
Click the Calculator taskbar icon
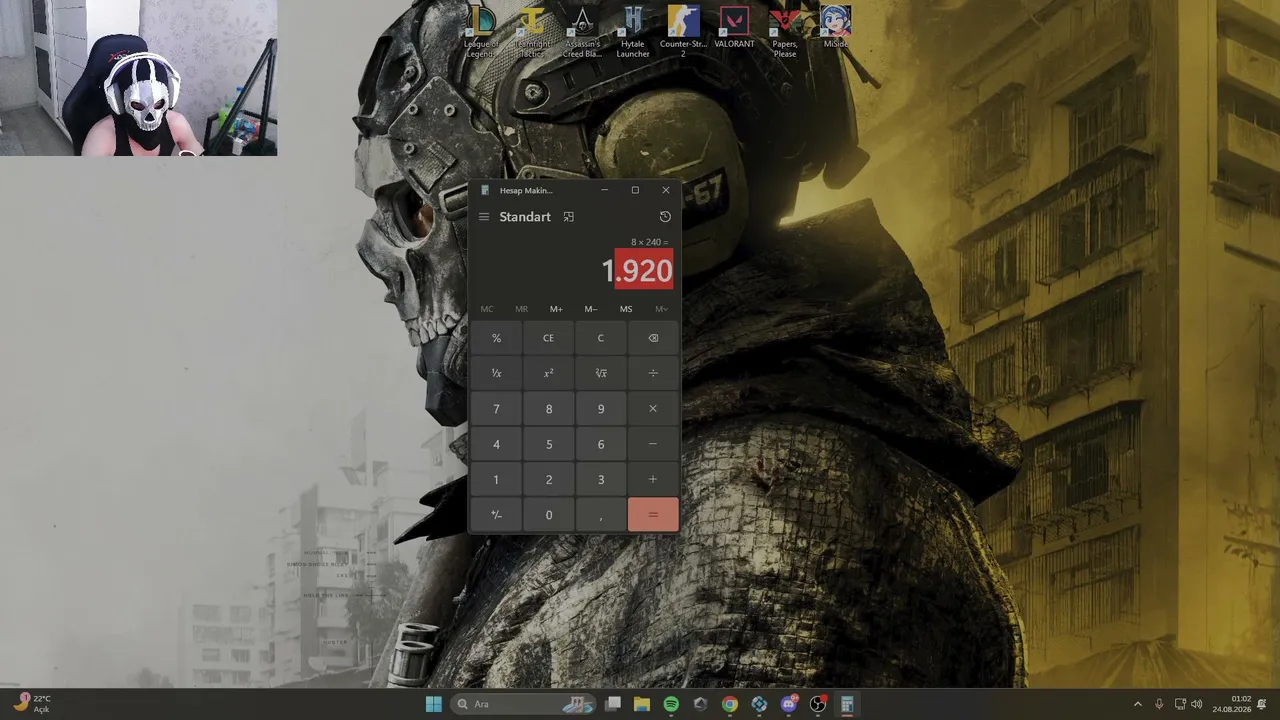847,704
